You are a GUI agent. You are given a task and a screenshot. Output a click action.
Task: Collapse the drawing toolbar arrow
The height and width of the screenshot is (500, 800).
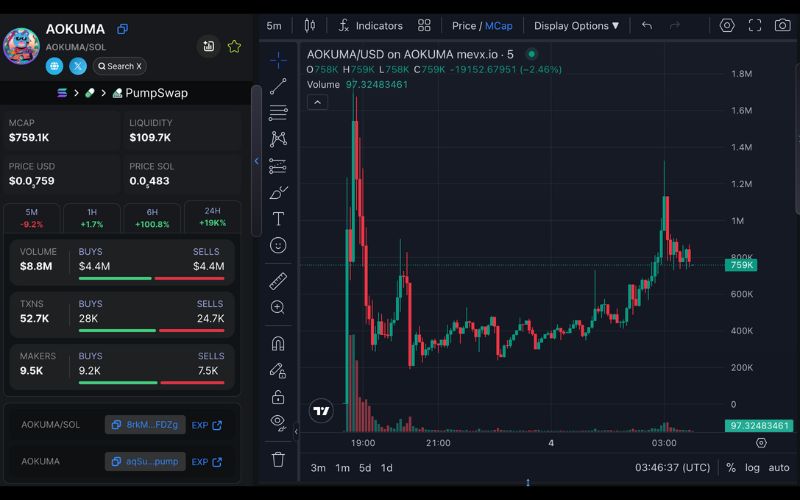coord(296,432)
